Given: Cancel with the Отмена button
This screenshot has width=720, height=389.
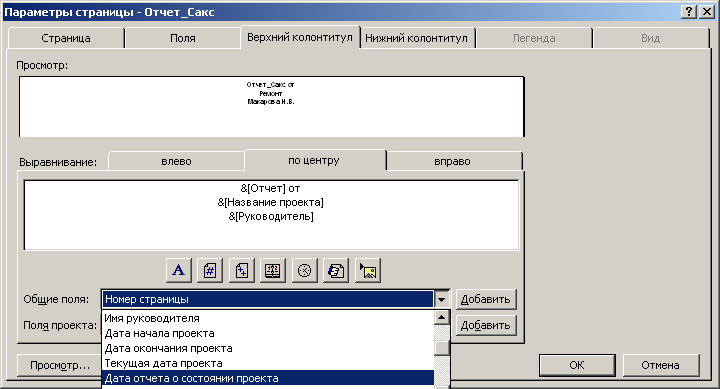Looking at the screenshot, I should [x=661, y=365].
